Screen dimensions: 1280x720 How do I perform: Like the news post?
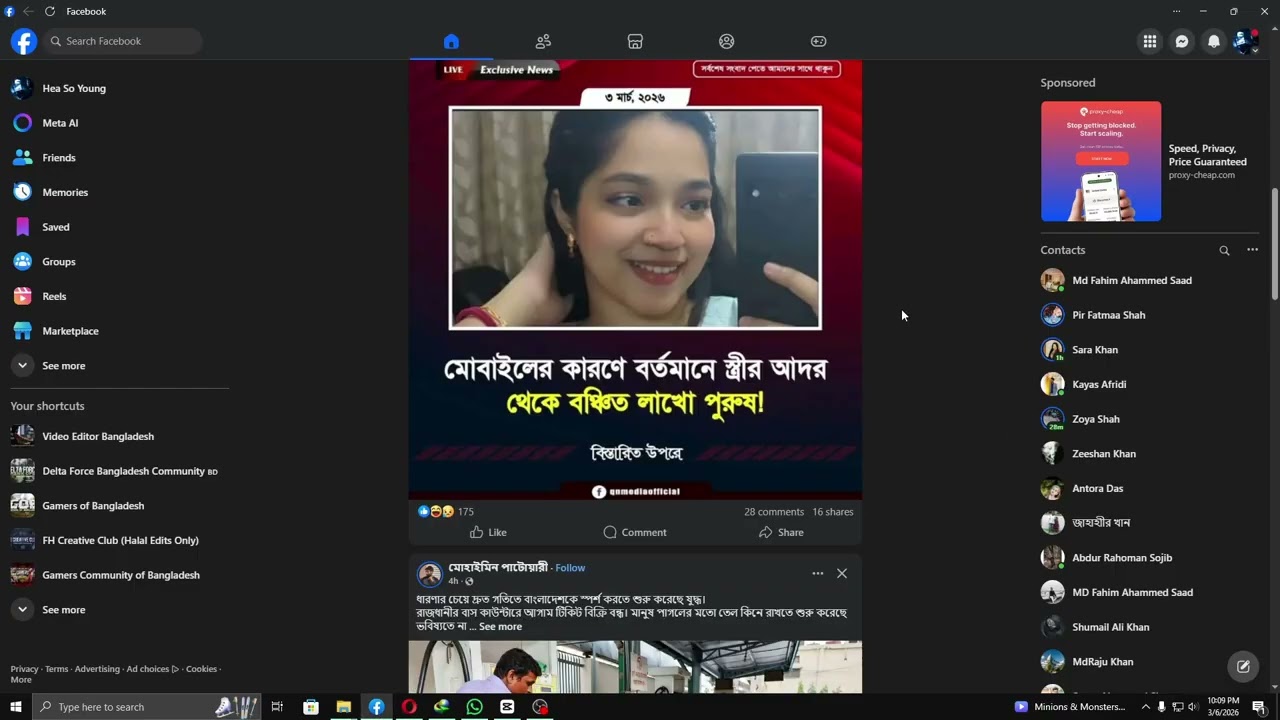point(488,532)
